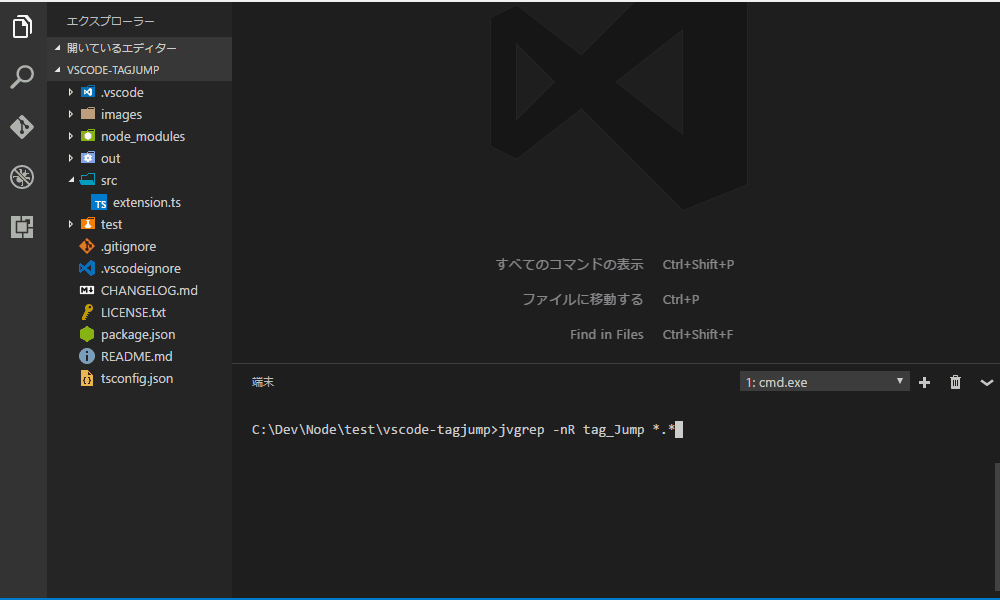Expand the test folder arrow
The image size is (1000, 600).
(x=71, y=224)
